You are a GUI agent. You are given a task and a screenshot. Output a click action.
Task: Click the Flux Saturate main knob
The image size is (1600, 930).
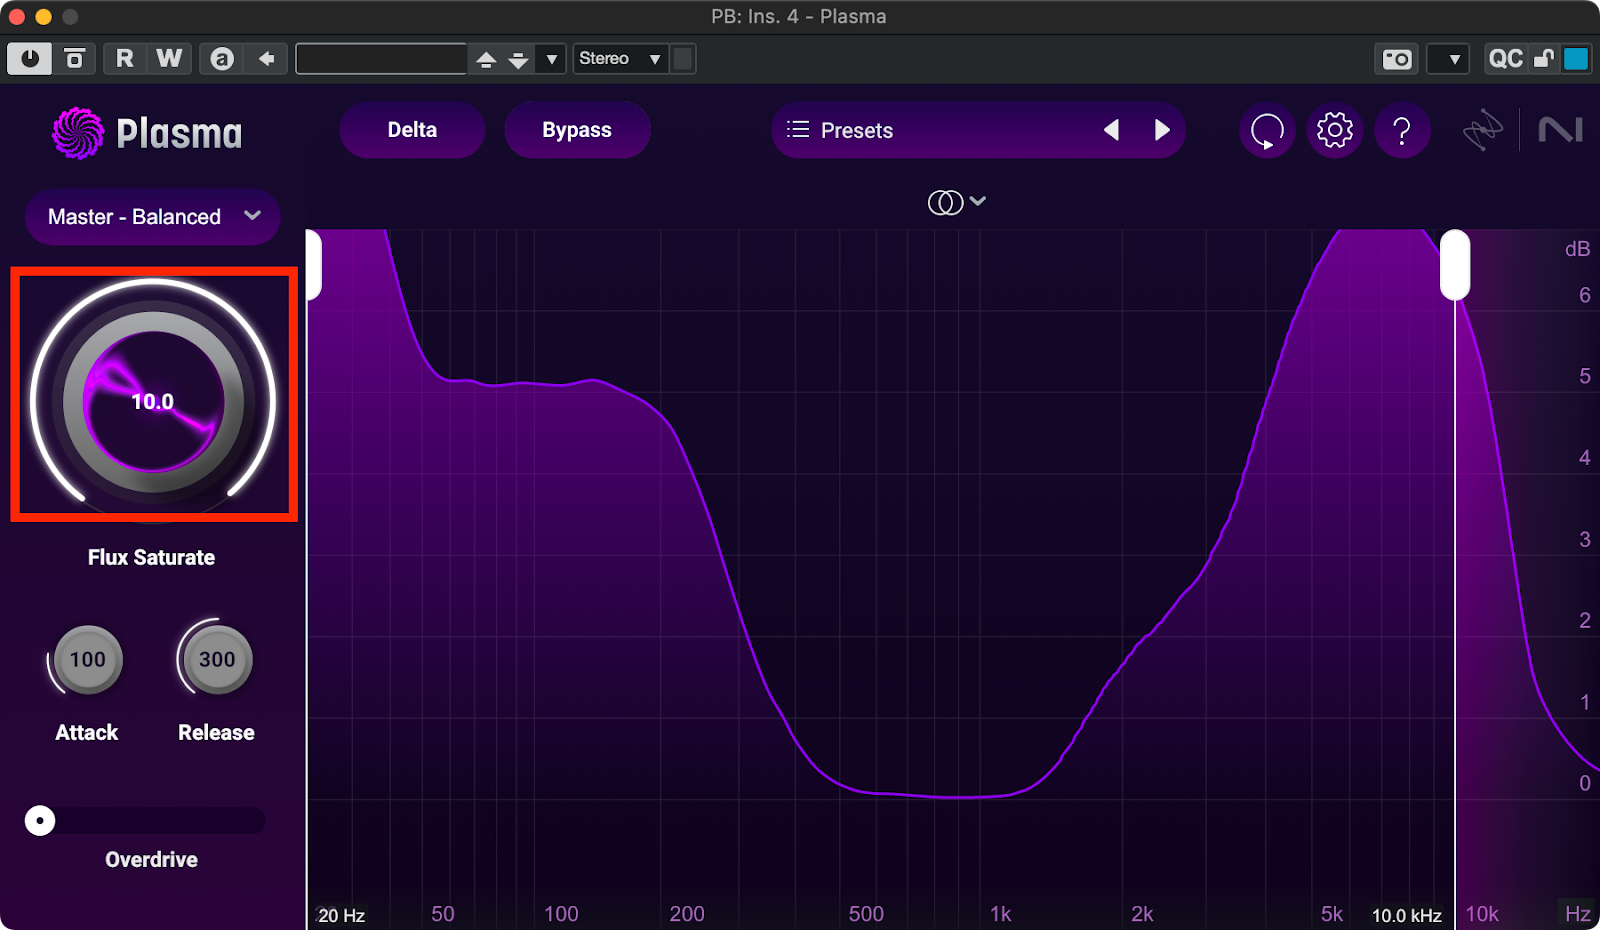(x=153, y=402)
